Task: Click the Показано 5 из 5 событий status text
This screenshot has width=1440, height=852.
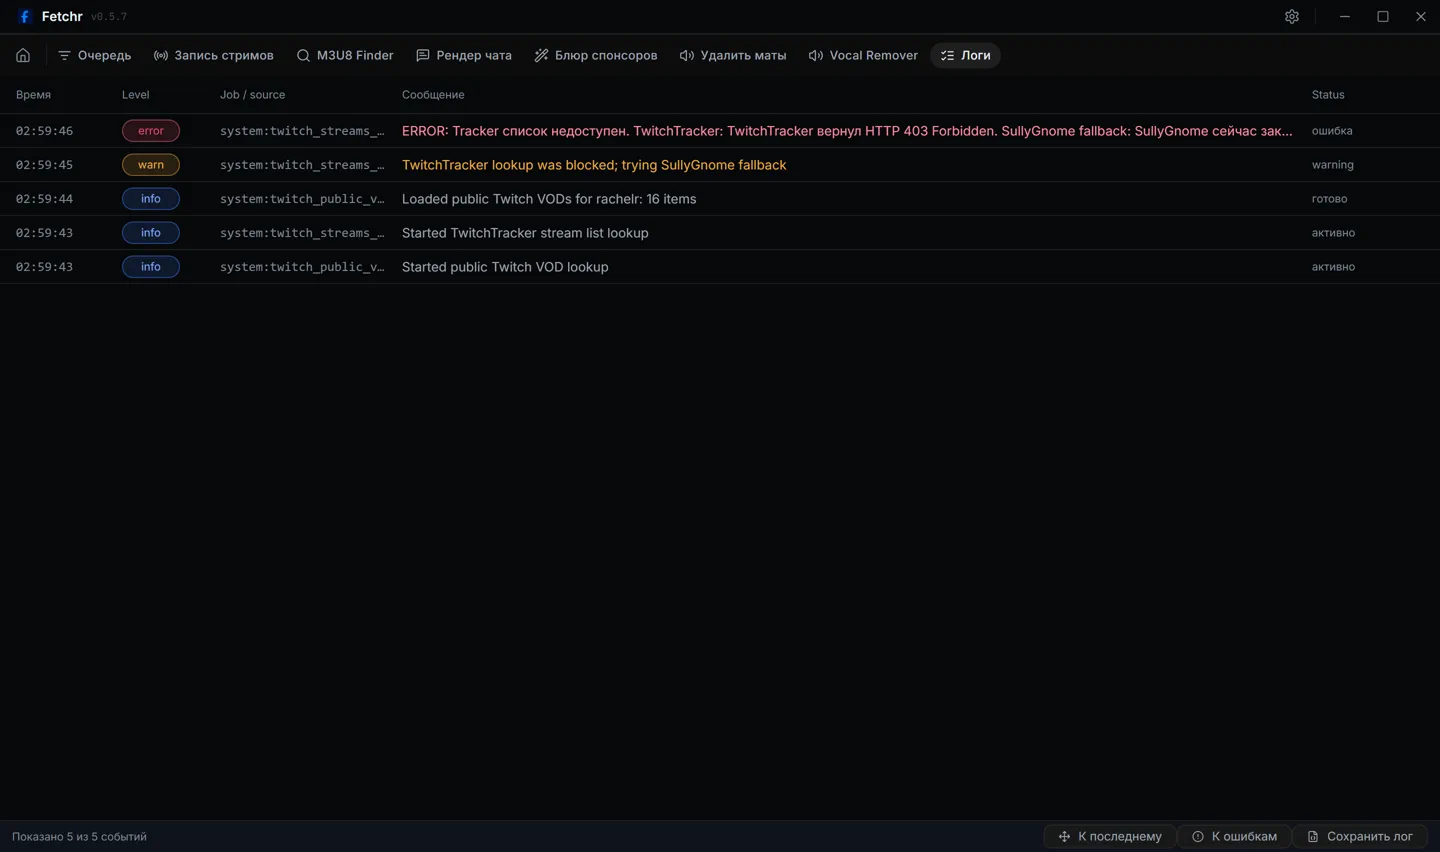Action: [79, 837]
